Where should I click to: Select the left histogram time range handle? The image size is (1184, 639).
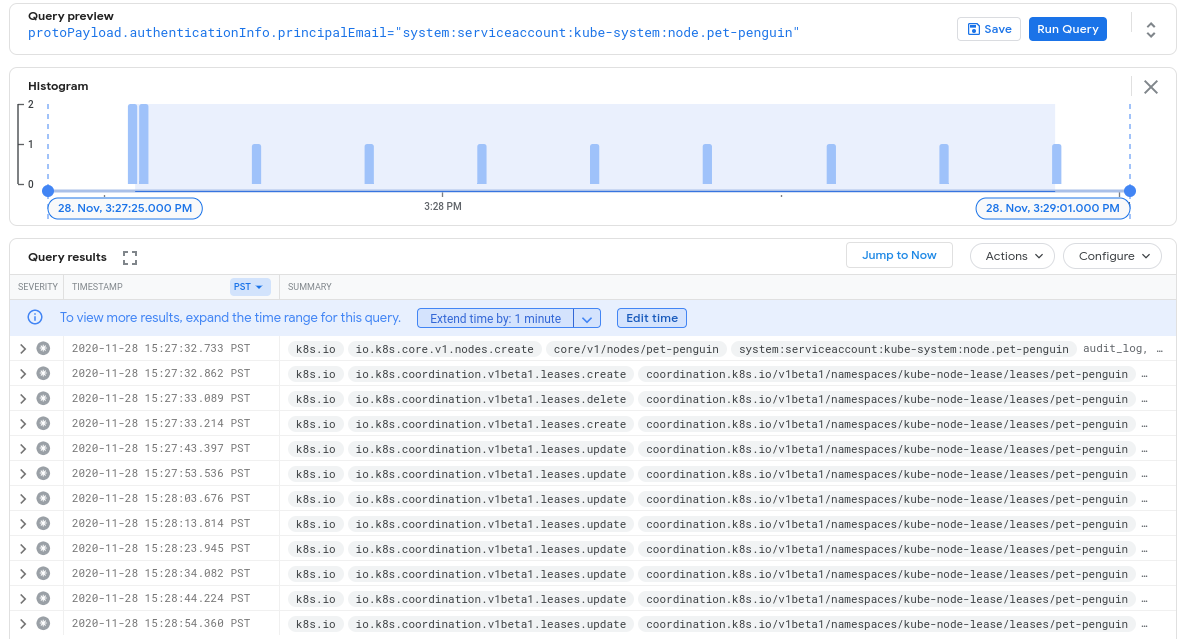[48, 191]
